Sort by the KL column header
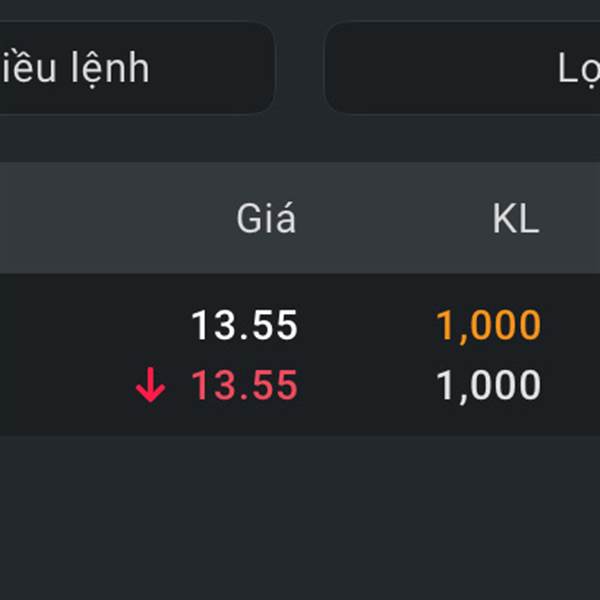The image size is (600, 600). [516, 219]
